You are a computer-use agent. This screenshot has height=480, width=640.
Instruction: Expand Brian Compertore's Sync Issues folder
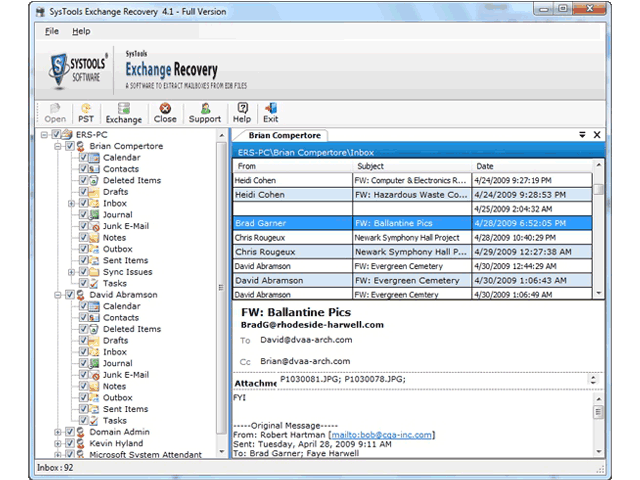[71, 272]
